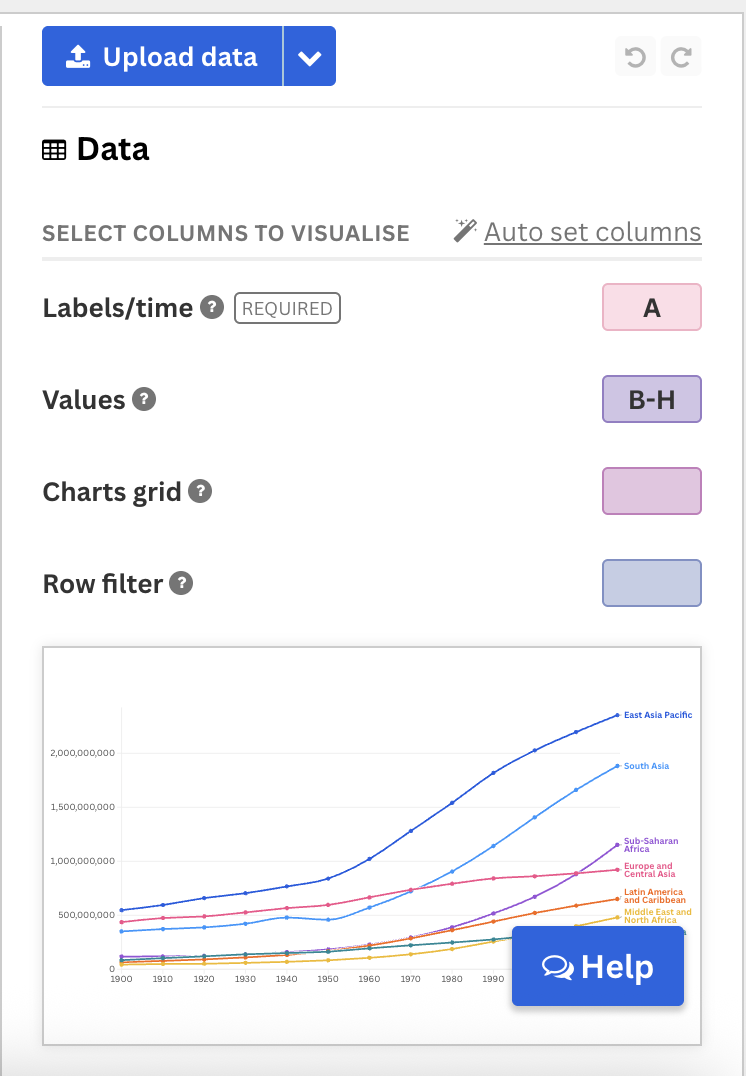Click the redo arrow icon

click(680, 56)
